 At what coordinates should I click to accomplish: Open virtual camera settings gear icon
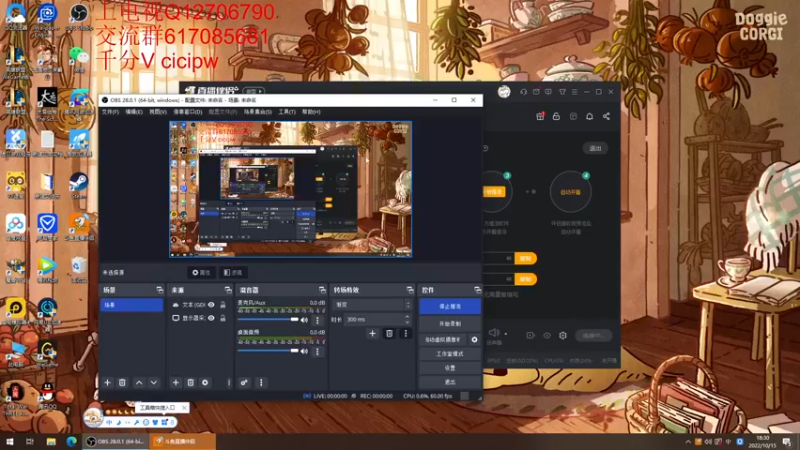[474, 339]
